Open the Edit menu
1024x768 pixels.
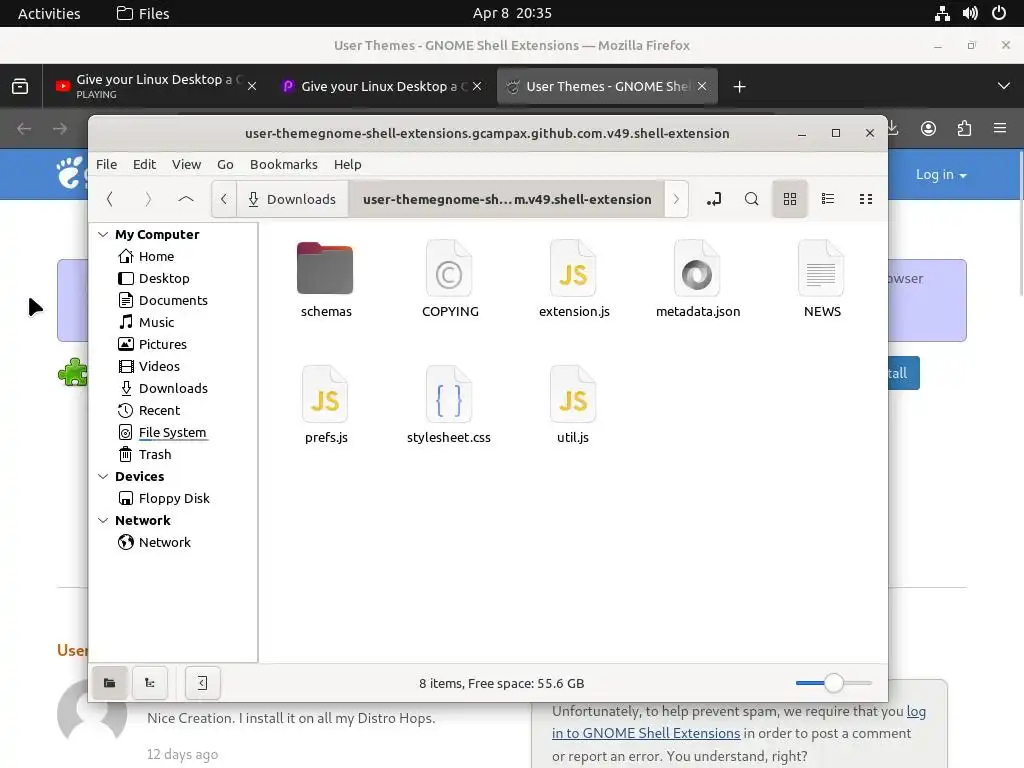[x=144, y=165]
